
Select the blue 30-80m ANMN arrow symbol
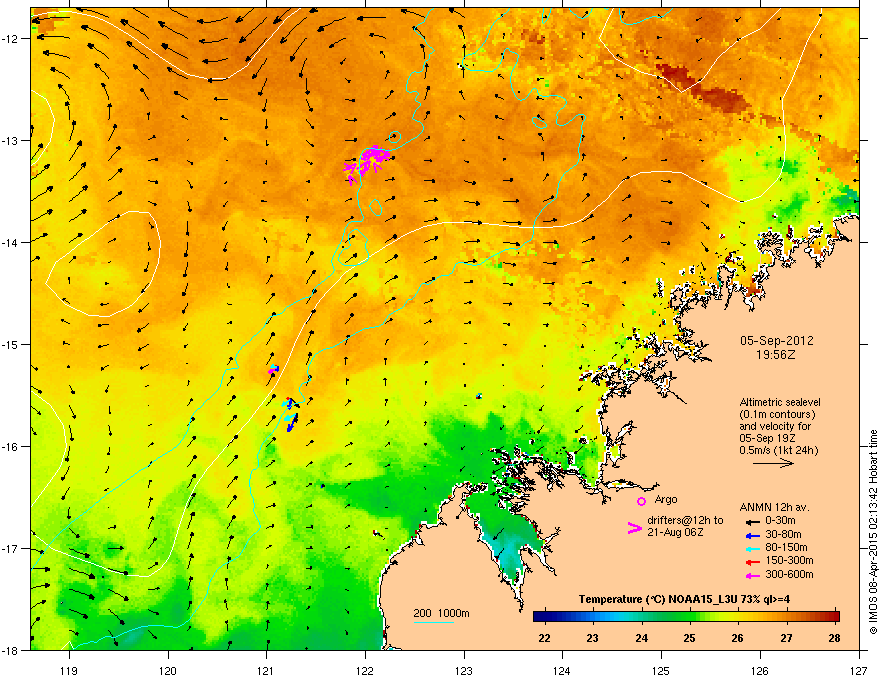point(751,535)
